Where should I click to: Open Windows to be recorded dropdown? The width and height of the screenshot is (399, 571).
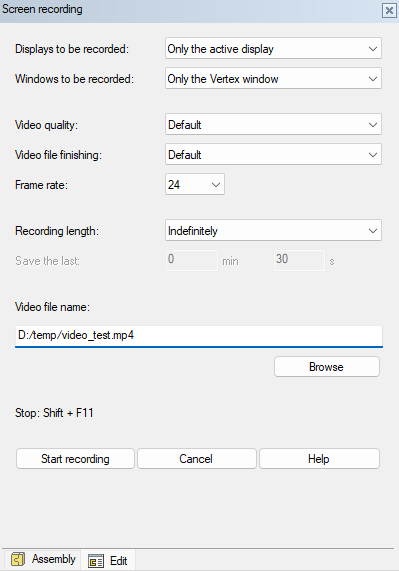[x=273, y=78]
